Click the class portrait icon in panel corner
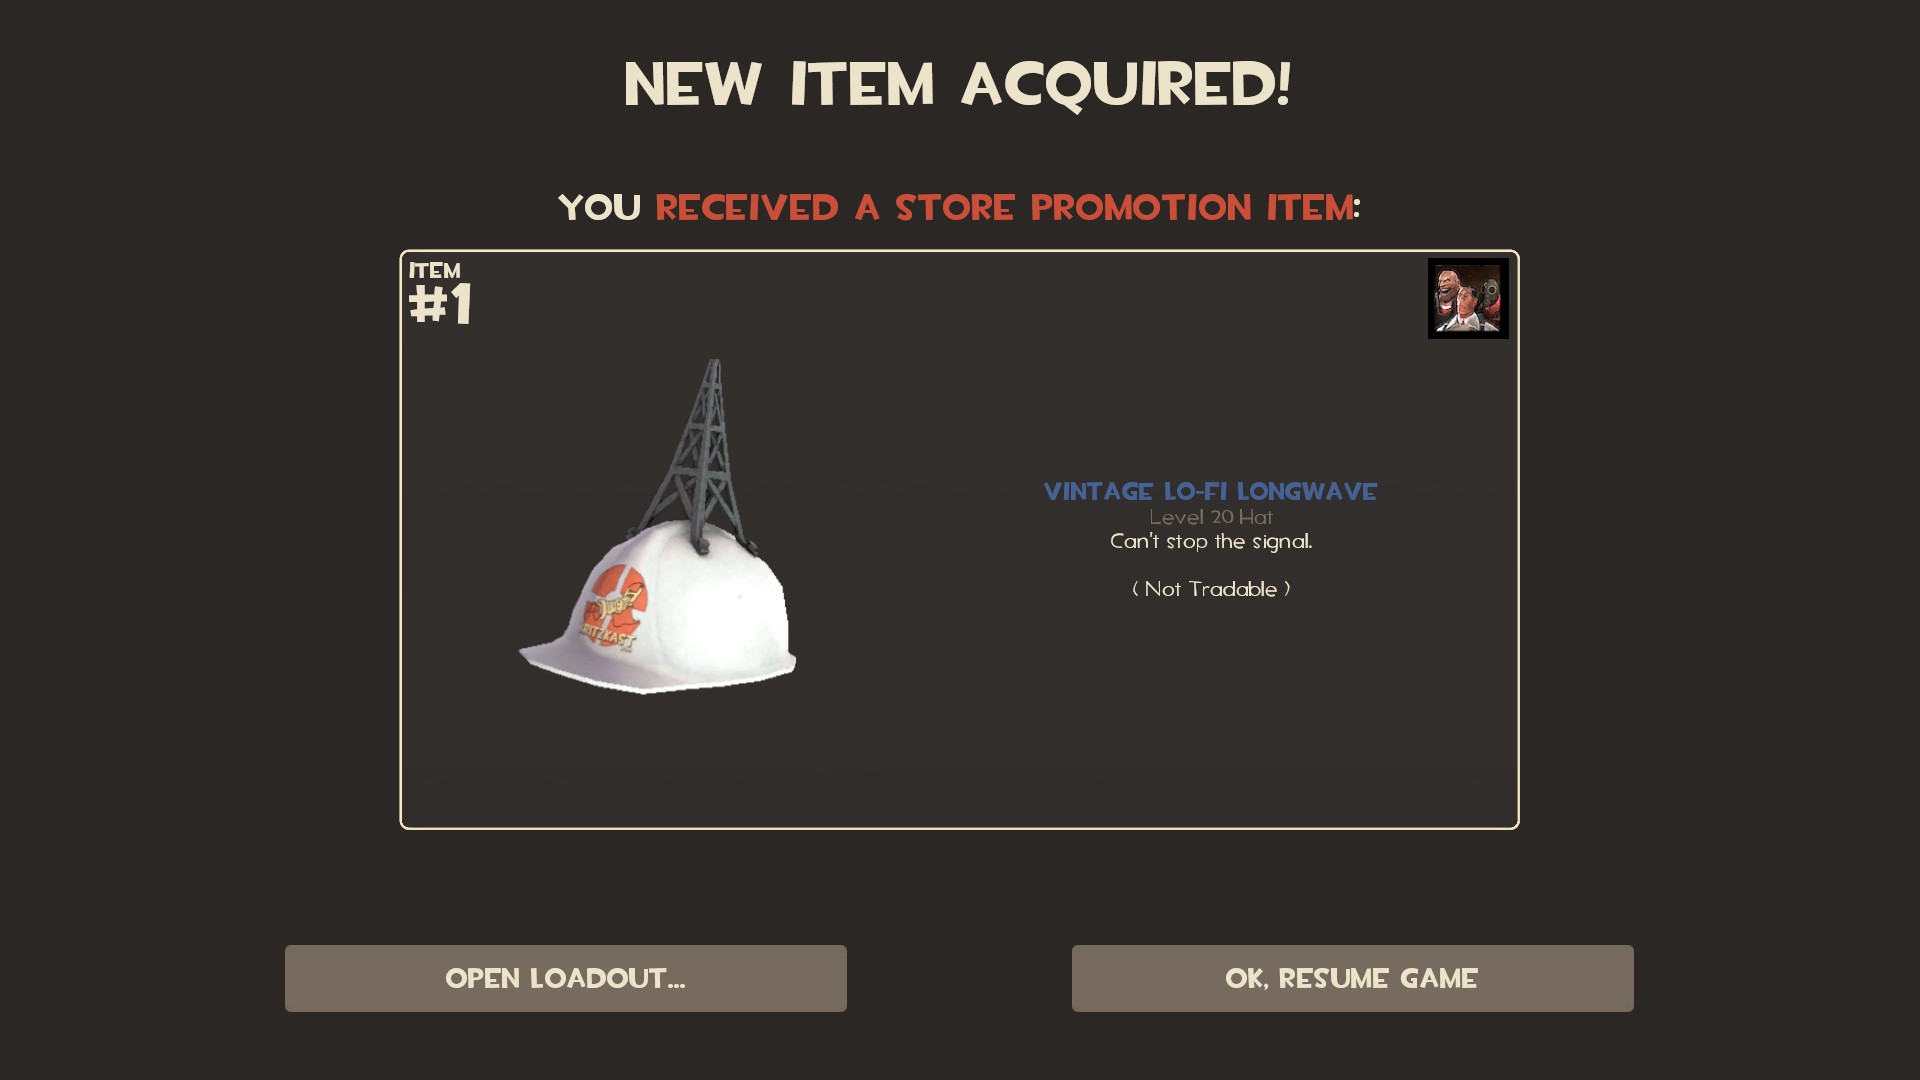Image resolution: width=1920 pixels, height=1080 pixels. 1468,298
